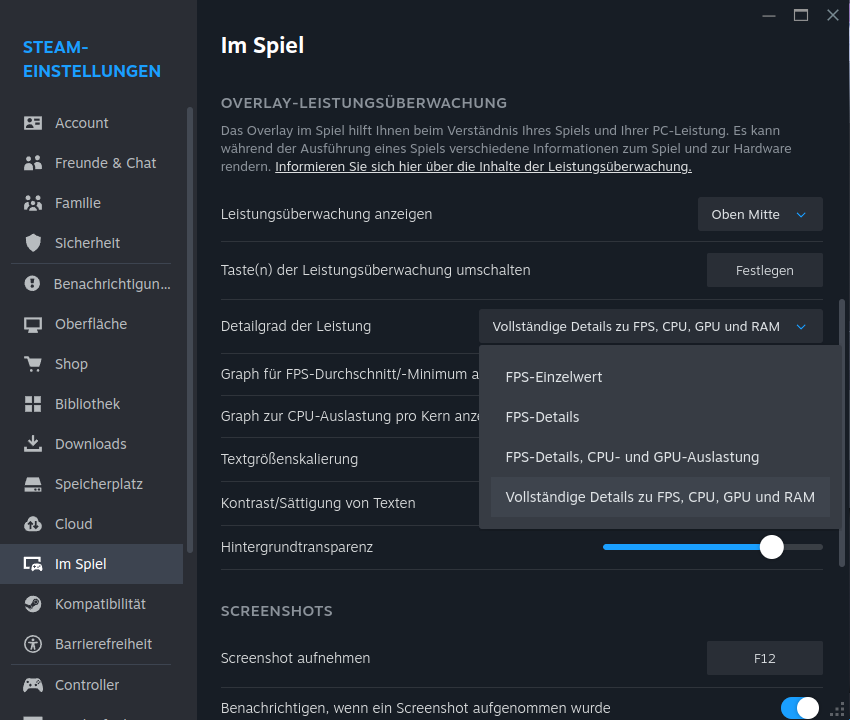Image resolution: width=850 pixels, height=720 pixels.
Task: Click the Festlegen key binding button
Action: [764, 269]
